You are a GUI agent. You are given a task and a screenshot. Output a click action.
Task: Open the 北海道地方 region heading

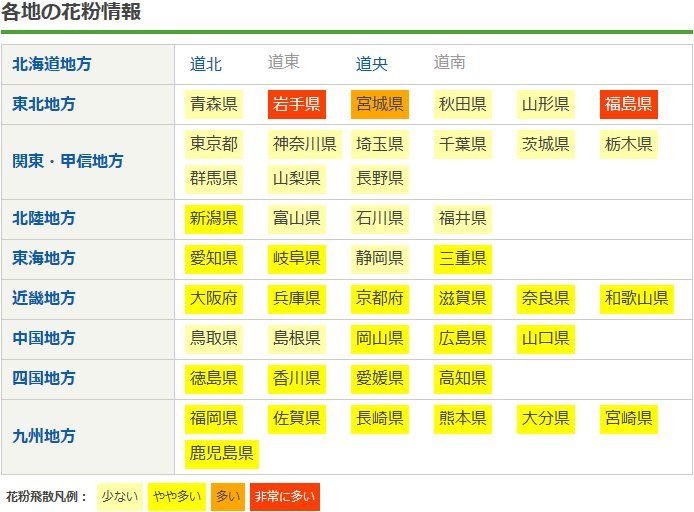click(51, 64)
